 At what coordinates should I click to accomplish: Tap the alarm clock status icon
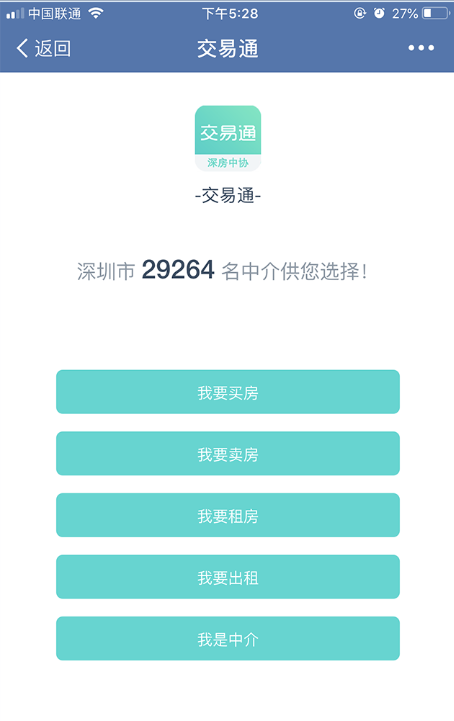pyautogui.click(x=379, y=13)
